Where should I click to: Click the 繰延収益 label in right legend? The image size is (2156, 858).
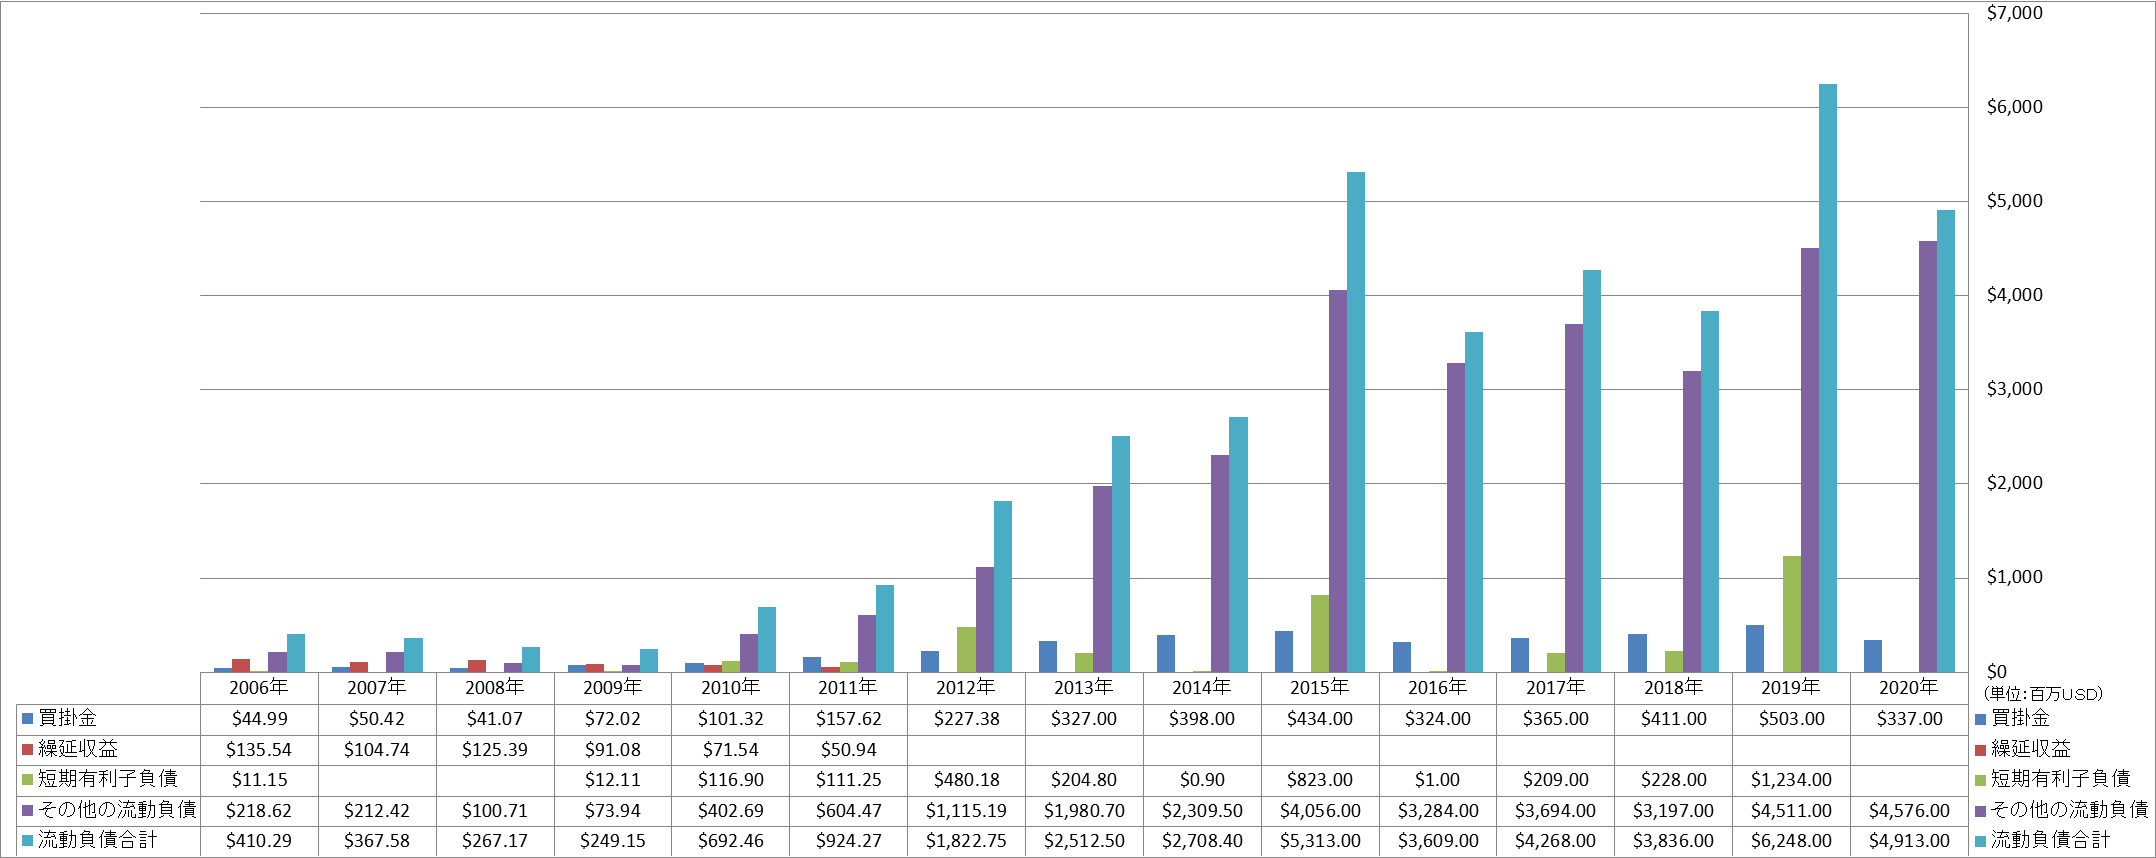coord(2031,749)
